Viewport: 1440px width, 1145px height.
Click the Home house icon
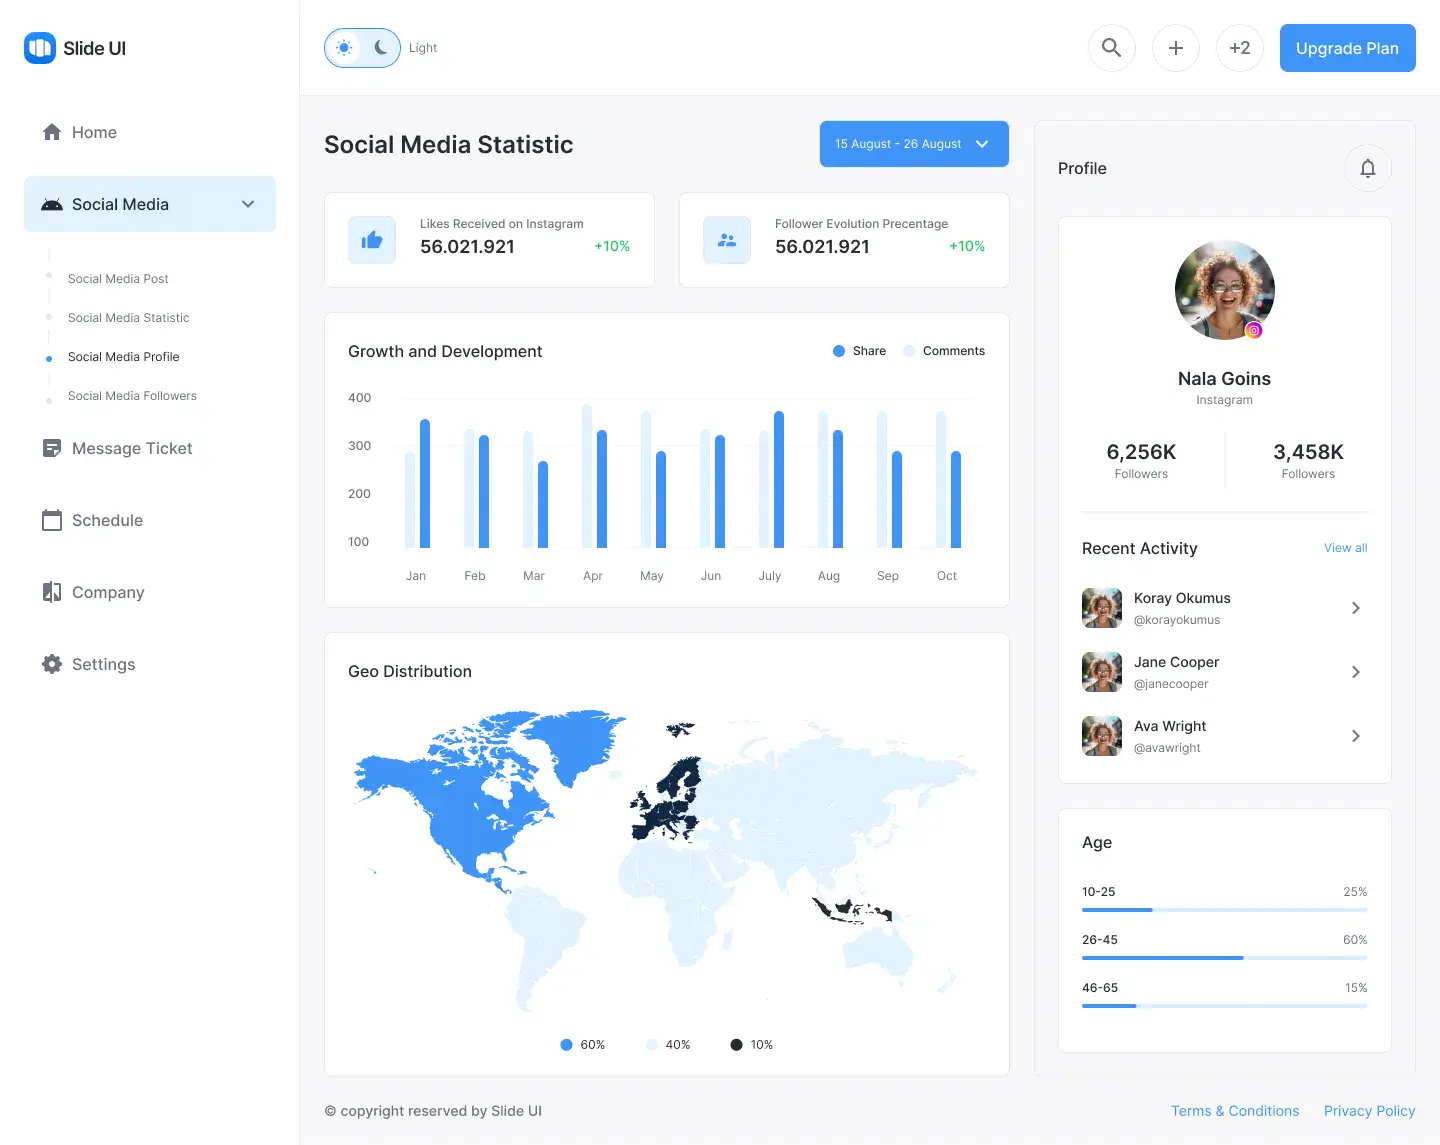click(52, 132)
